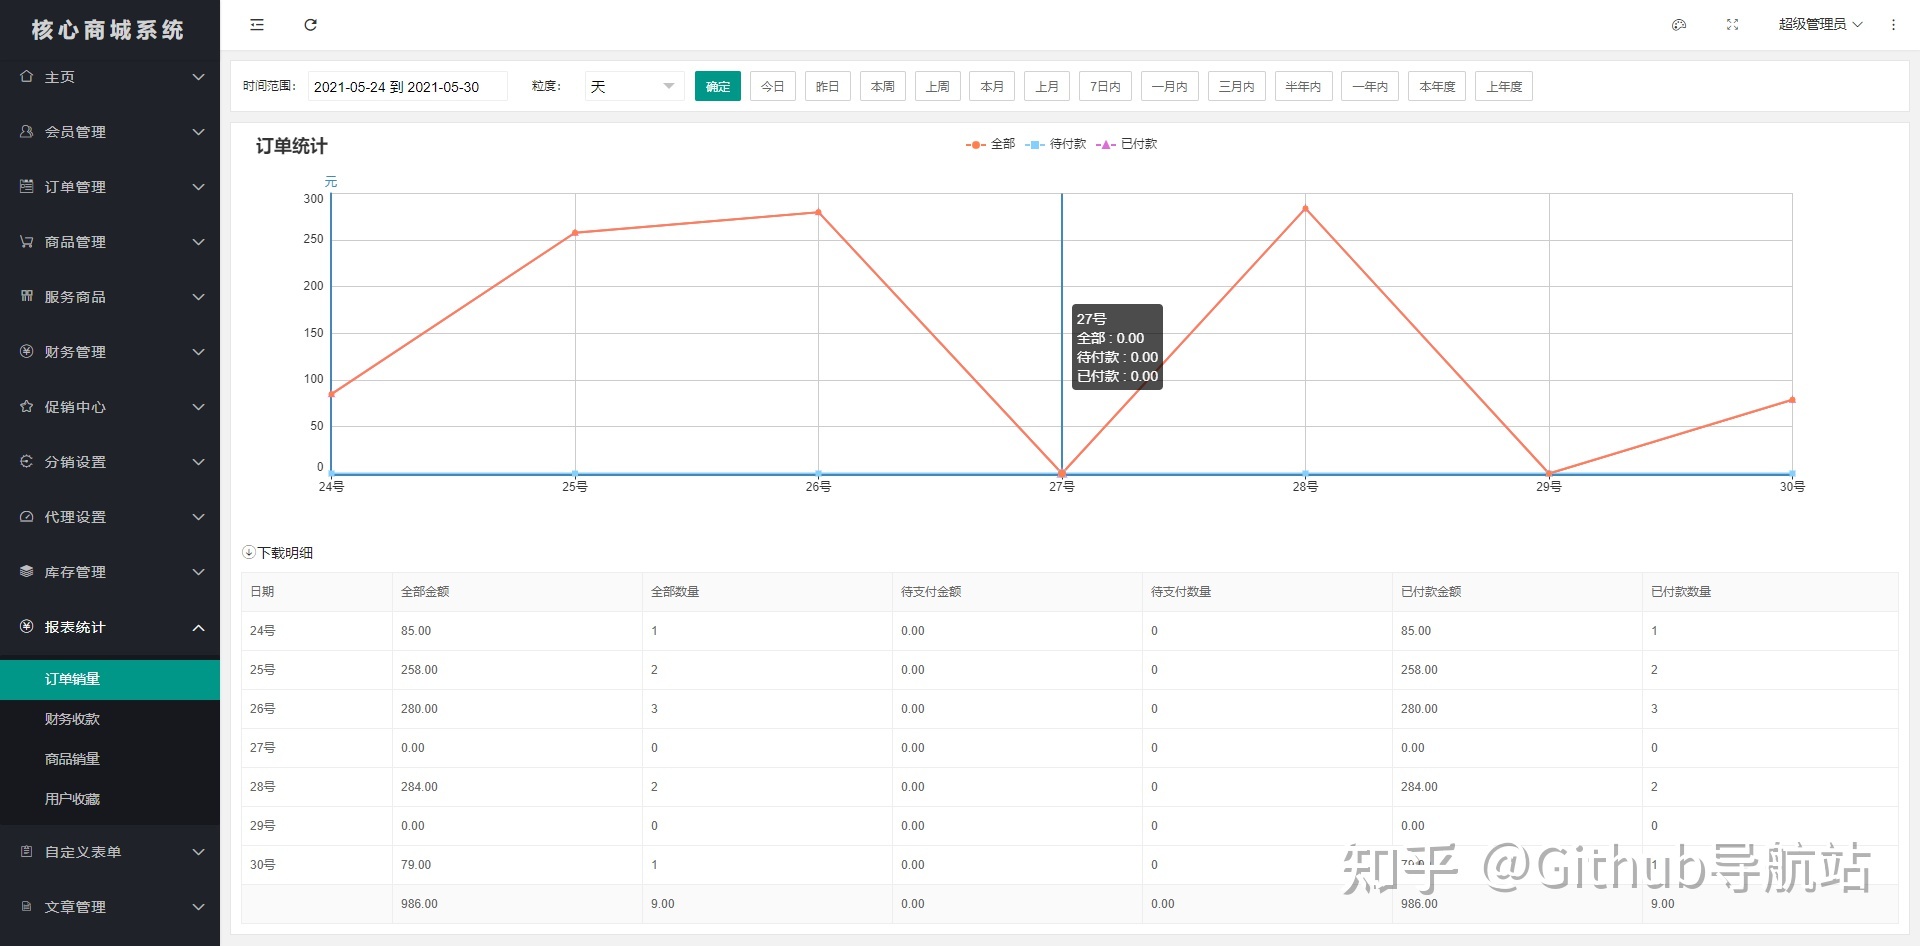Click the download icon next to 下载明细

tap(249, 552)
